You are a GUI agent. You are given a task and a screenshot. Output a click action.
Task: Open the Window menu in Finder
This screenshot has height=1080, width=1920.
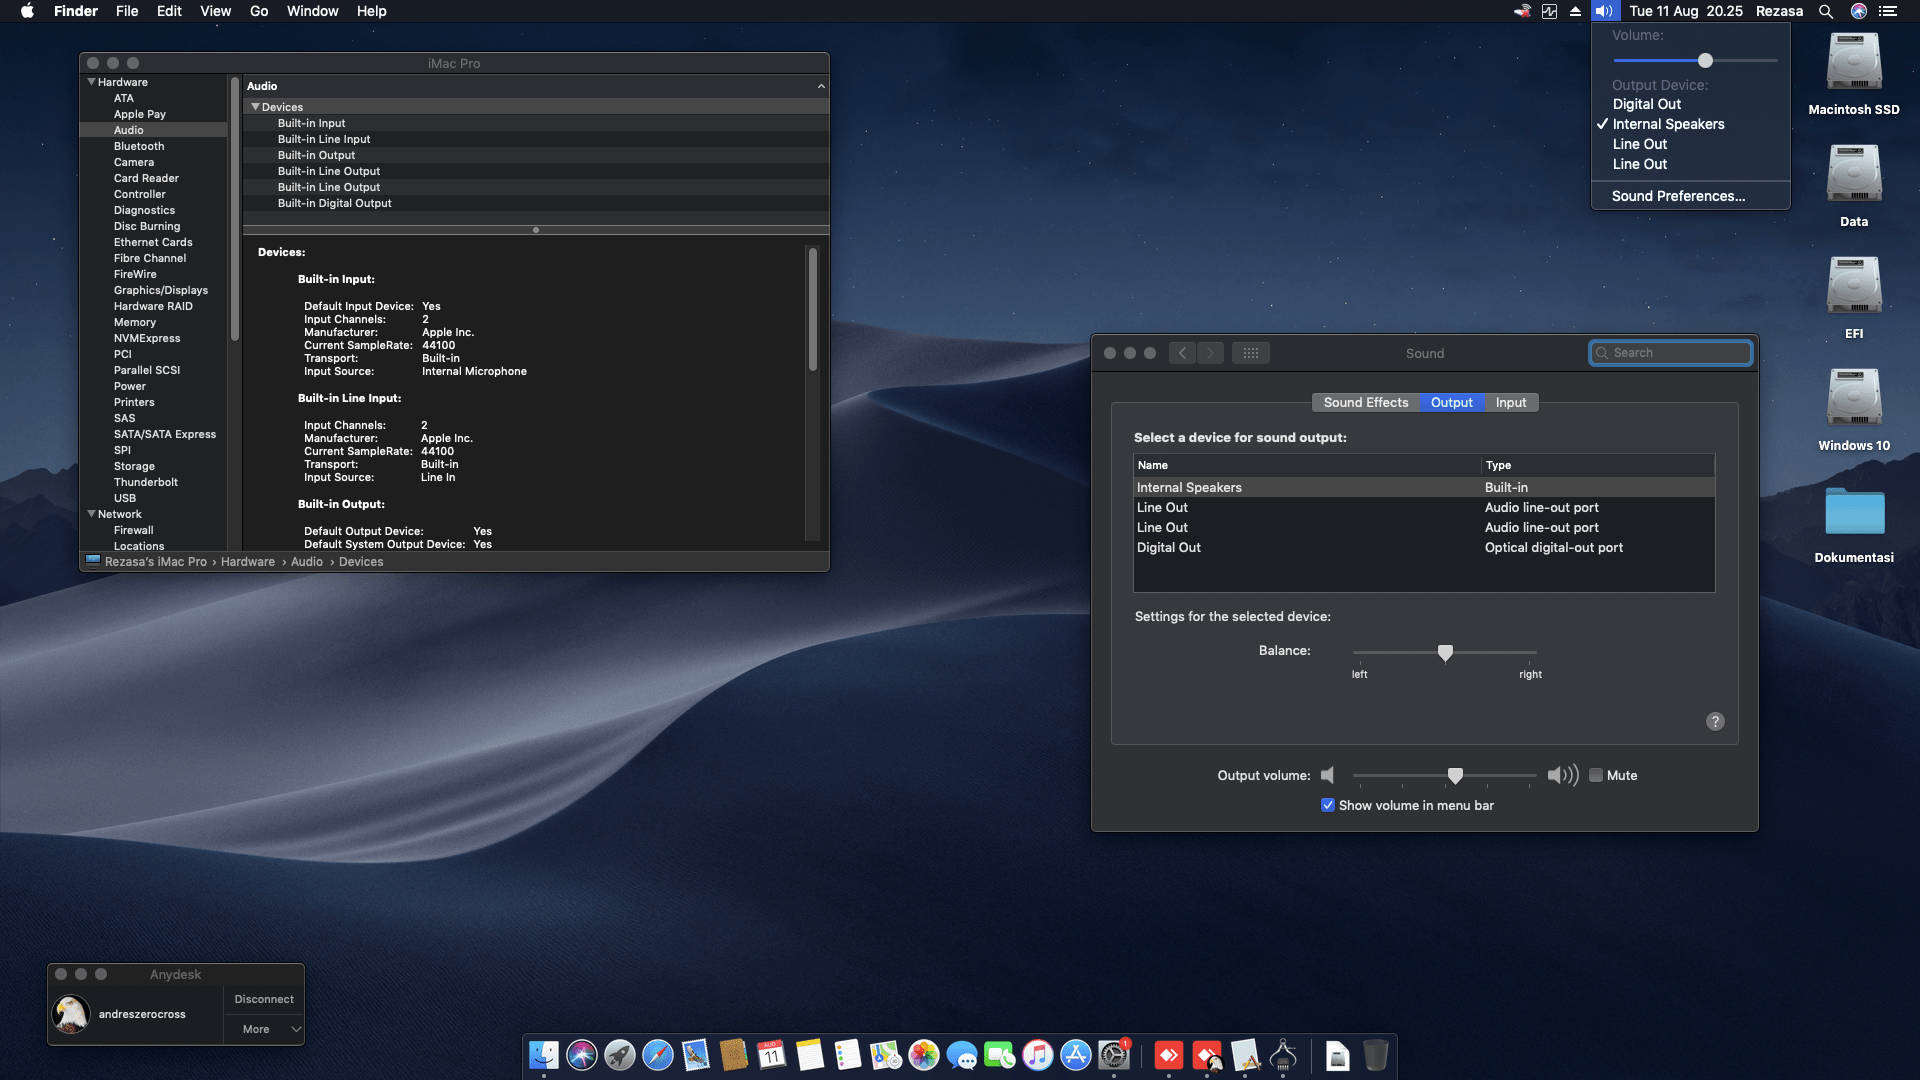click(312, 11)
